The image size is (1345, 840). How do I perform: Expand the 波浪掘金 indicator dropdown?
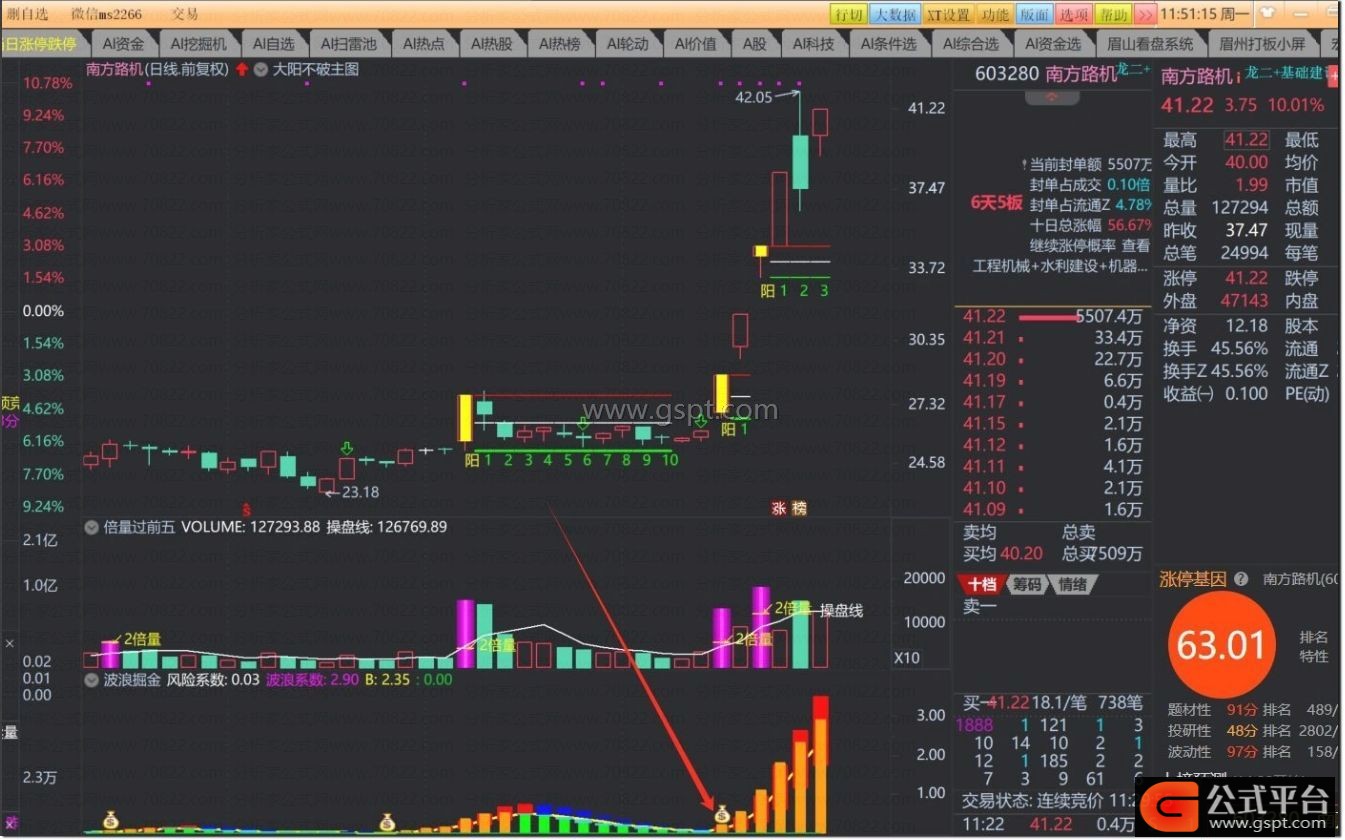click(x=92, y=679)
